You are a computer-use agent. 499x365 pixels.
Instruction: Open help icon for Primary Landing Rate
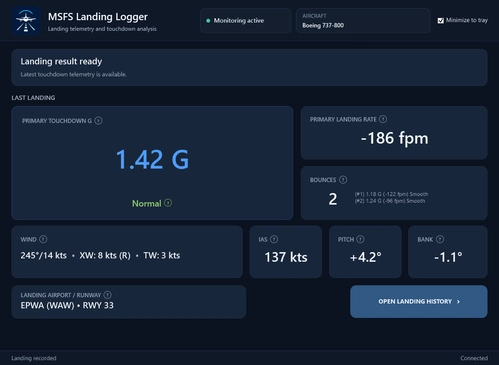click(383, 119)
